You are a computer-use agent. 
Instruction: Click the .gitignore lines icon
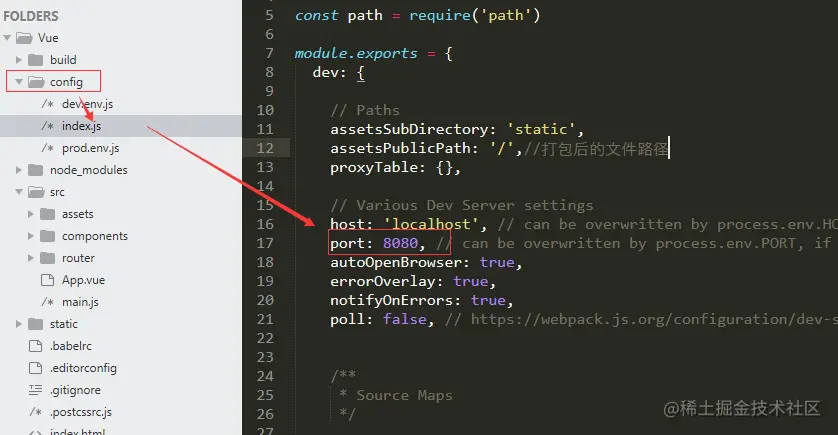click(35, 390)
